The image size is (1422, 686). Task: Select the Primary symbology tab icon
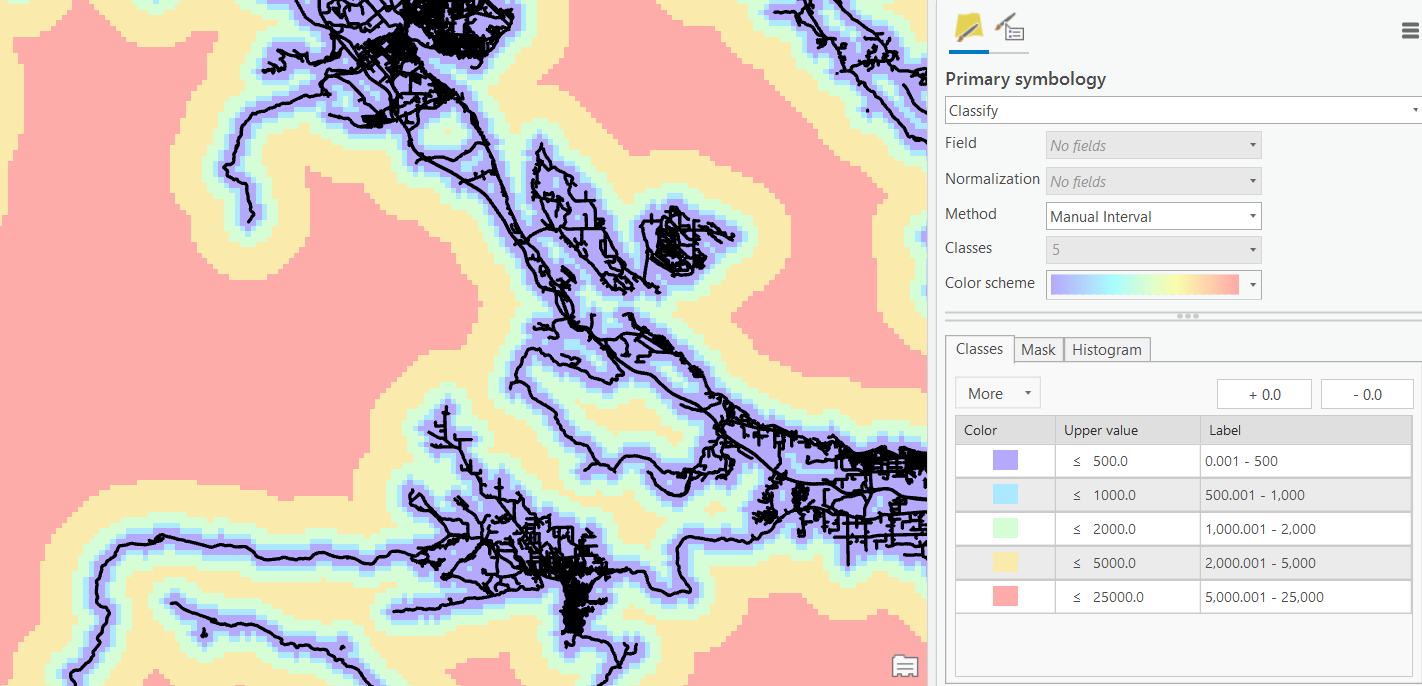(968, 28)
